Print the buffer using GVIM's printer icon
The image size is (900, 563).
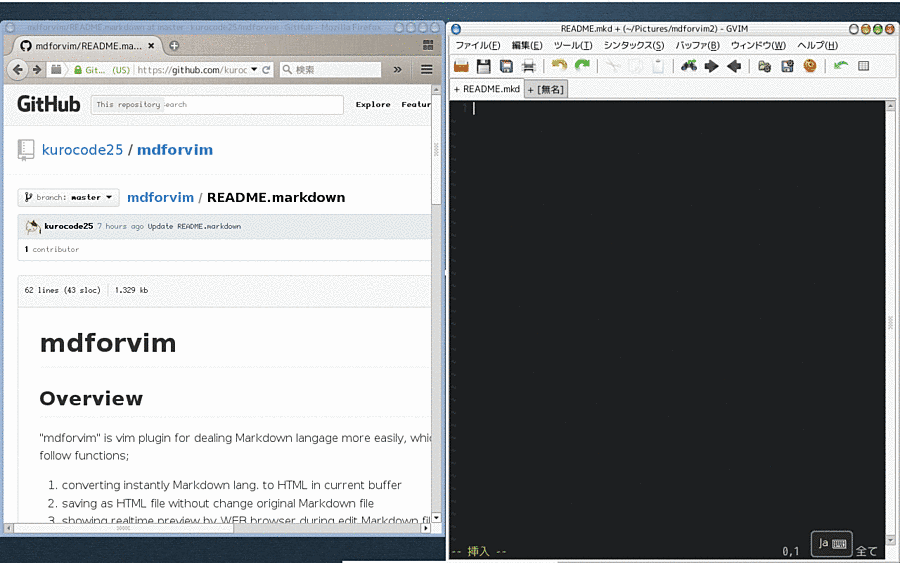coord(528,67)
